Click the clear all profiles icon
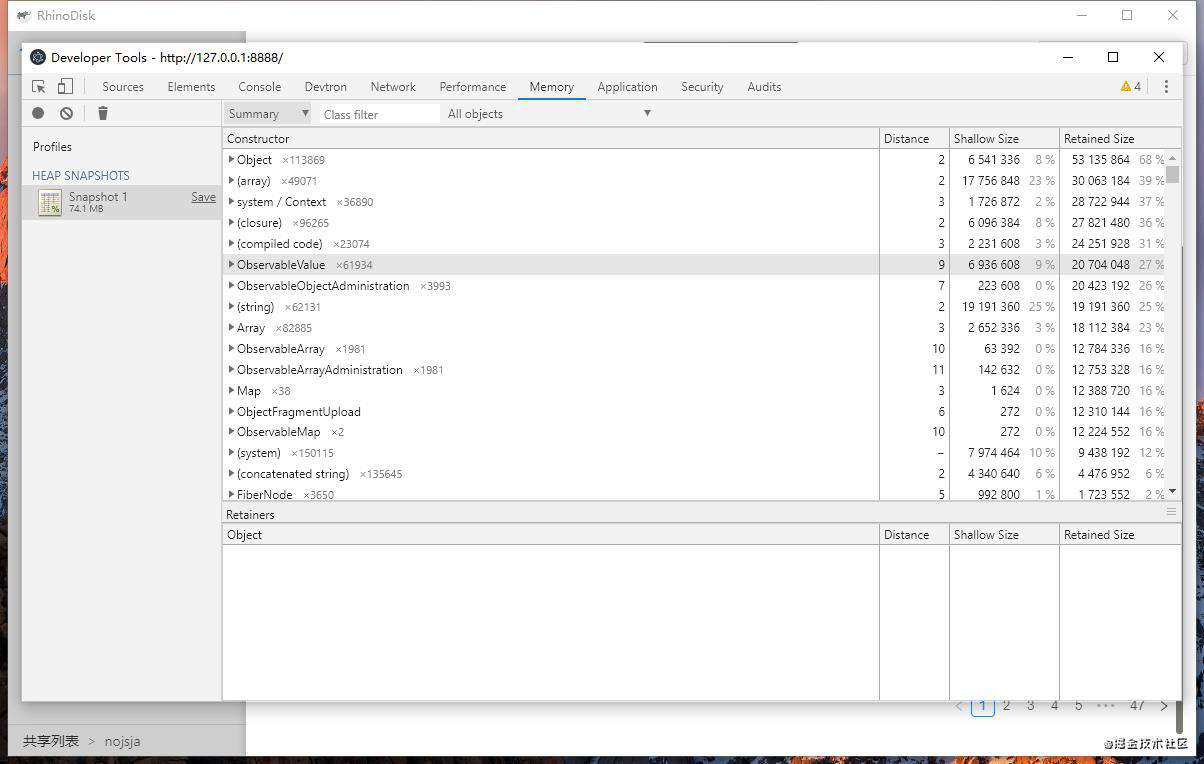Screen dimensions: 1204x764 pyautogui.click(x=66, y=113)
